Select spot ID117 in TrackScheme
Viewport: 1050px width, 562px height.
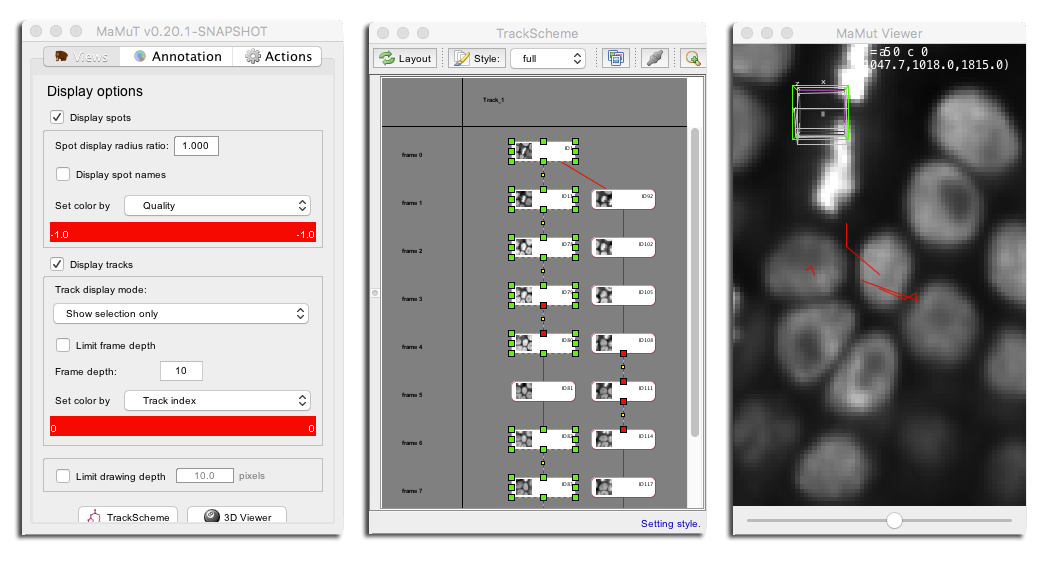pos(623,487)
